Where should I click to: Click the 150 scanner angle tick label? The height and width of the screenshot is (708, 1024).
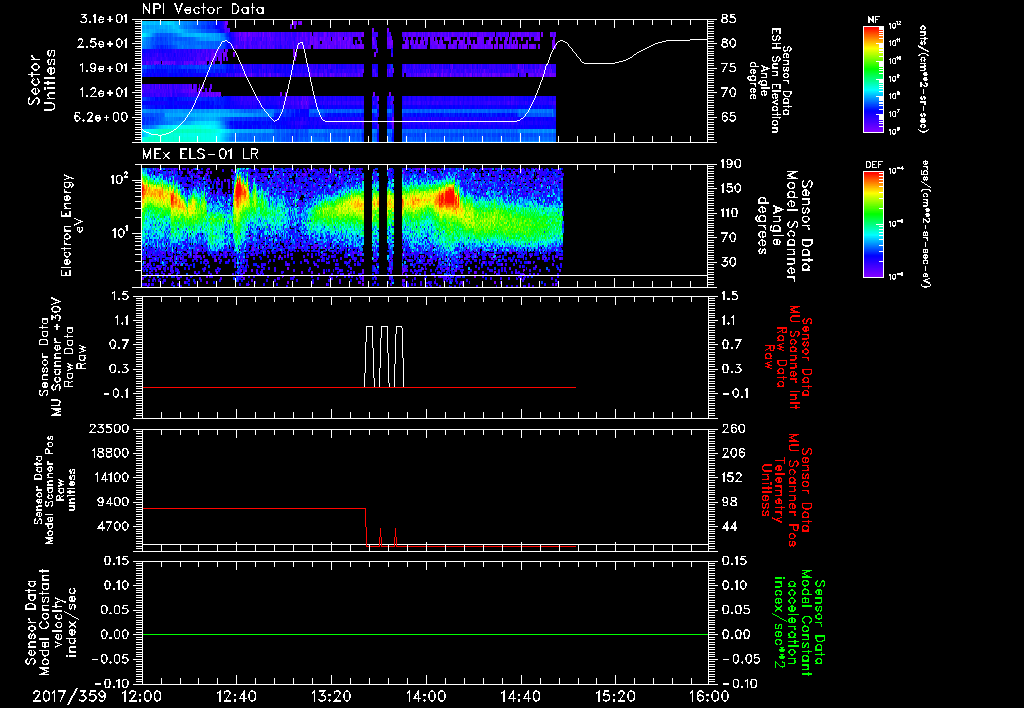[x=733, y=189]
